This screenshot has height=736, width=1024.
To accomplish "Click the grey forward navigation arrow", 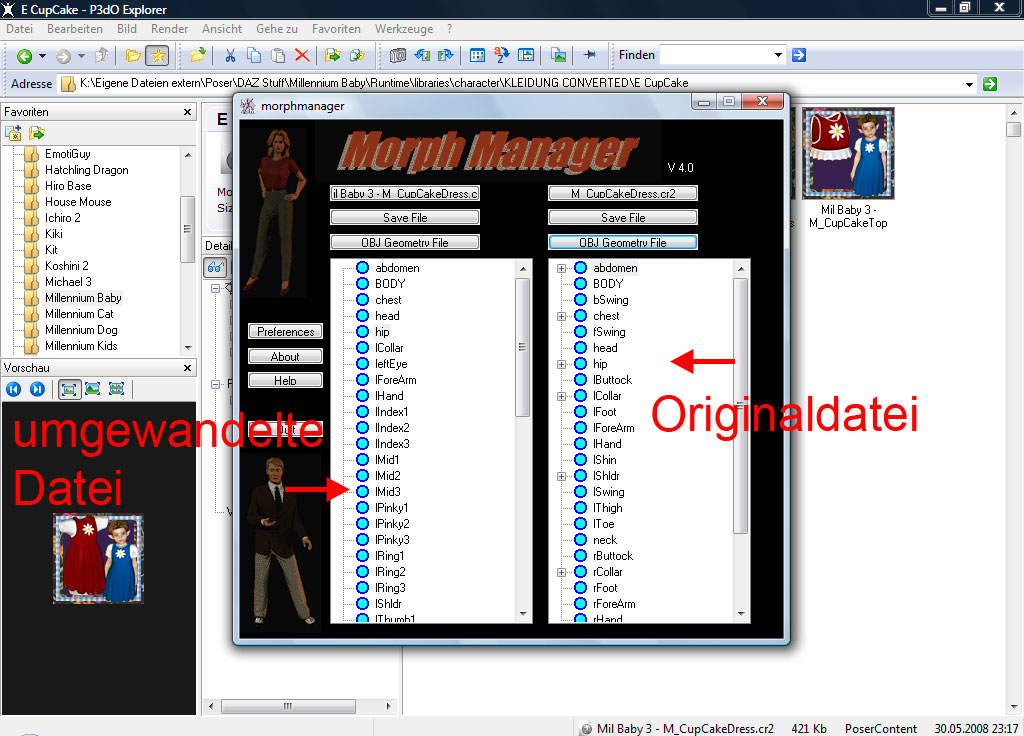I will (63, 56).
